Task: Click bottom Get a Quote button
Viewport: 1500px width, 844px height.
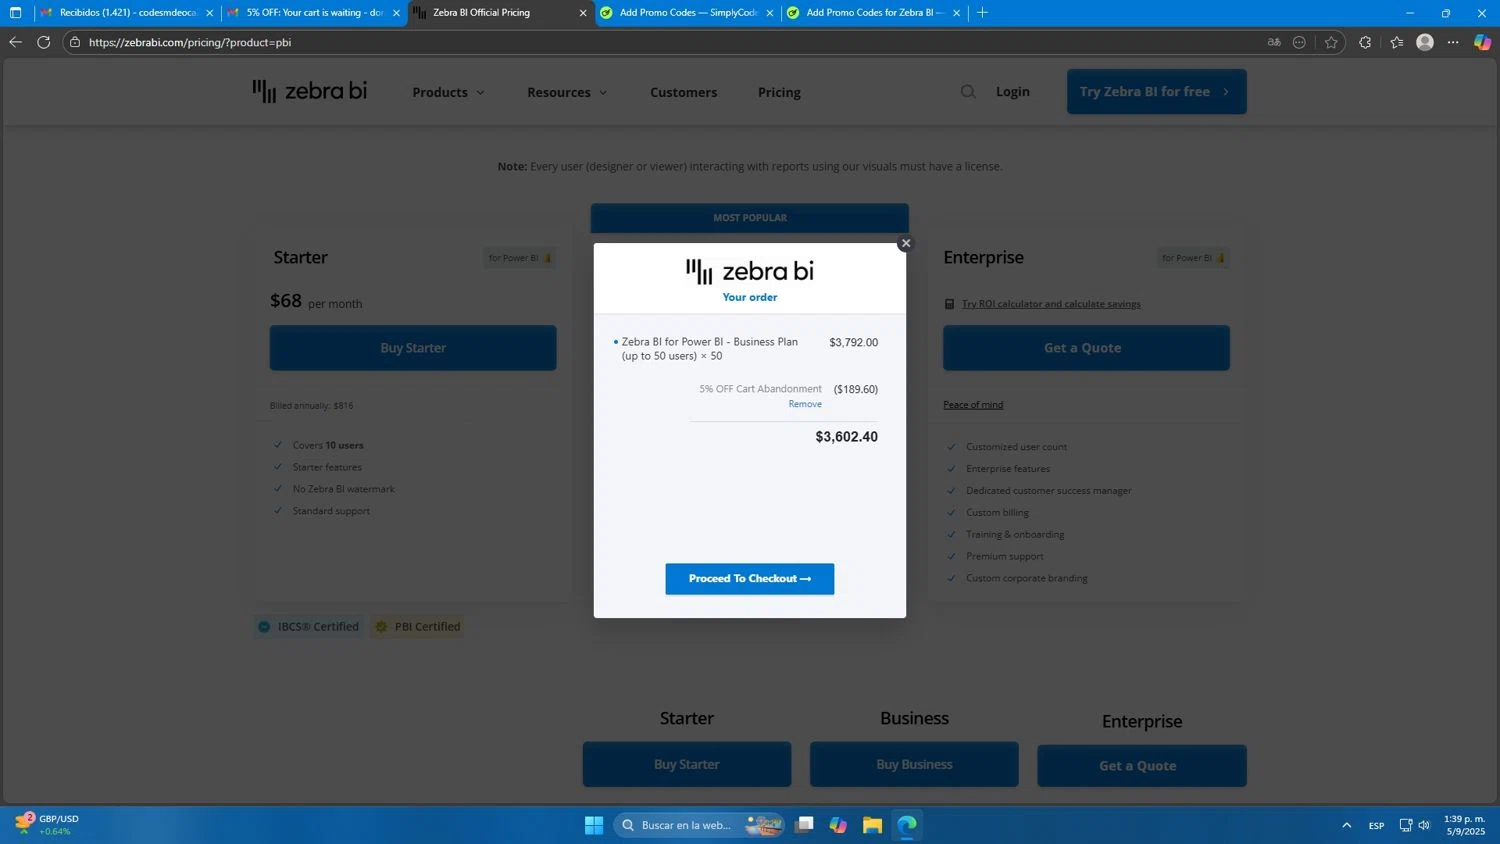Action: pyautogui.click(x=1141, y=766)
